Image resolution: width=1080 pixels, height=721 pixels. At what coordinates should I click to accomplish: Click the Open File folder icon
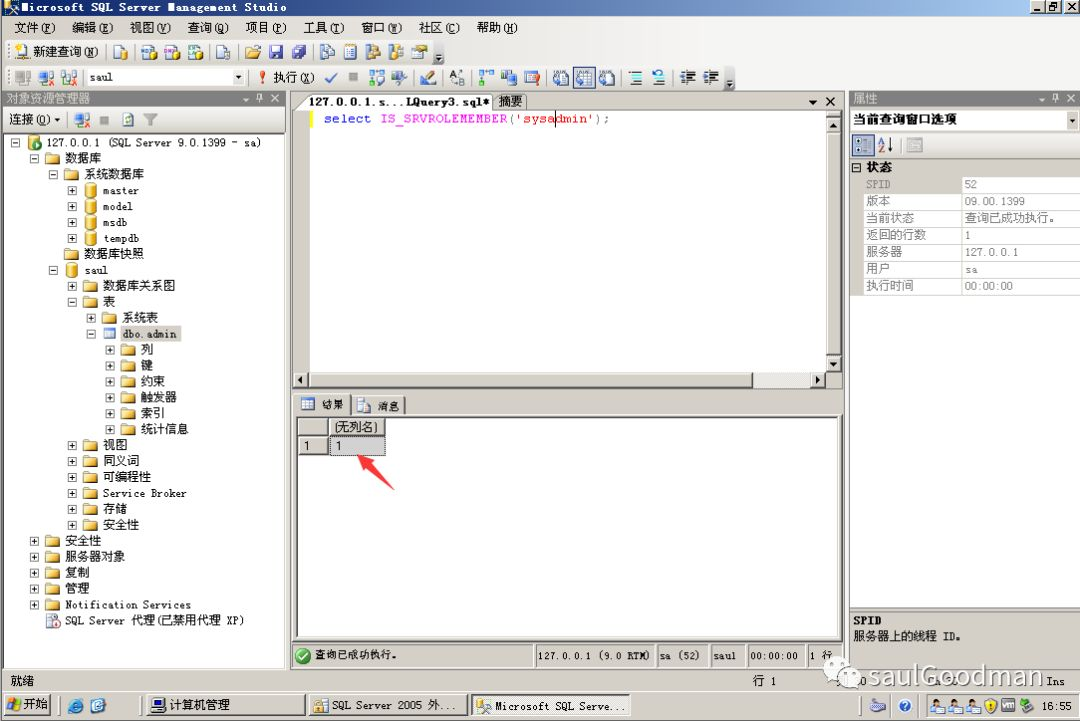click(x=253, y=52)
